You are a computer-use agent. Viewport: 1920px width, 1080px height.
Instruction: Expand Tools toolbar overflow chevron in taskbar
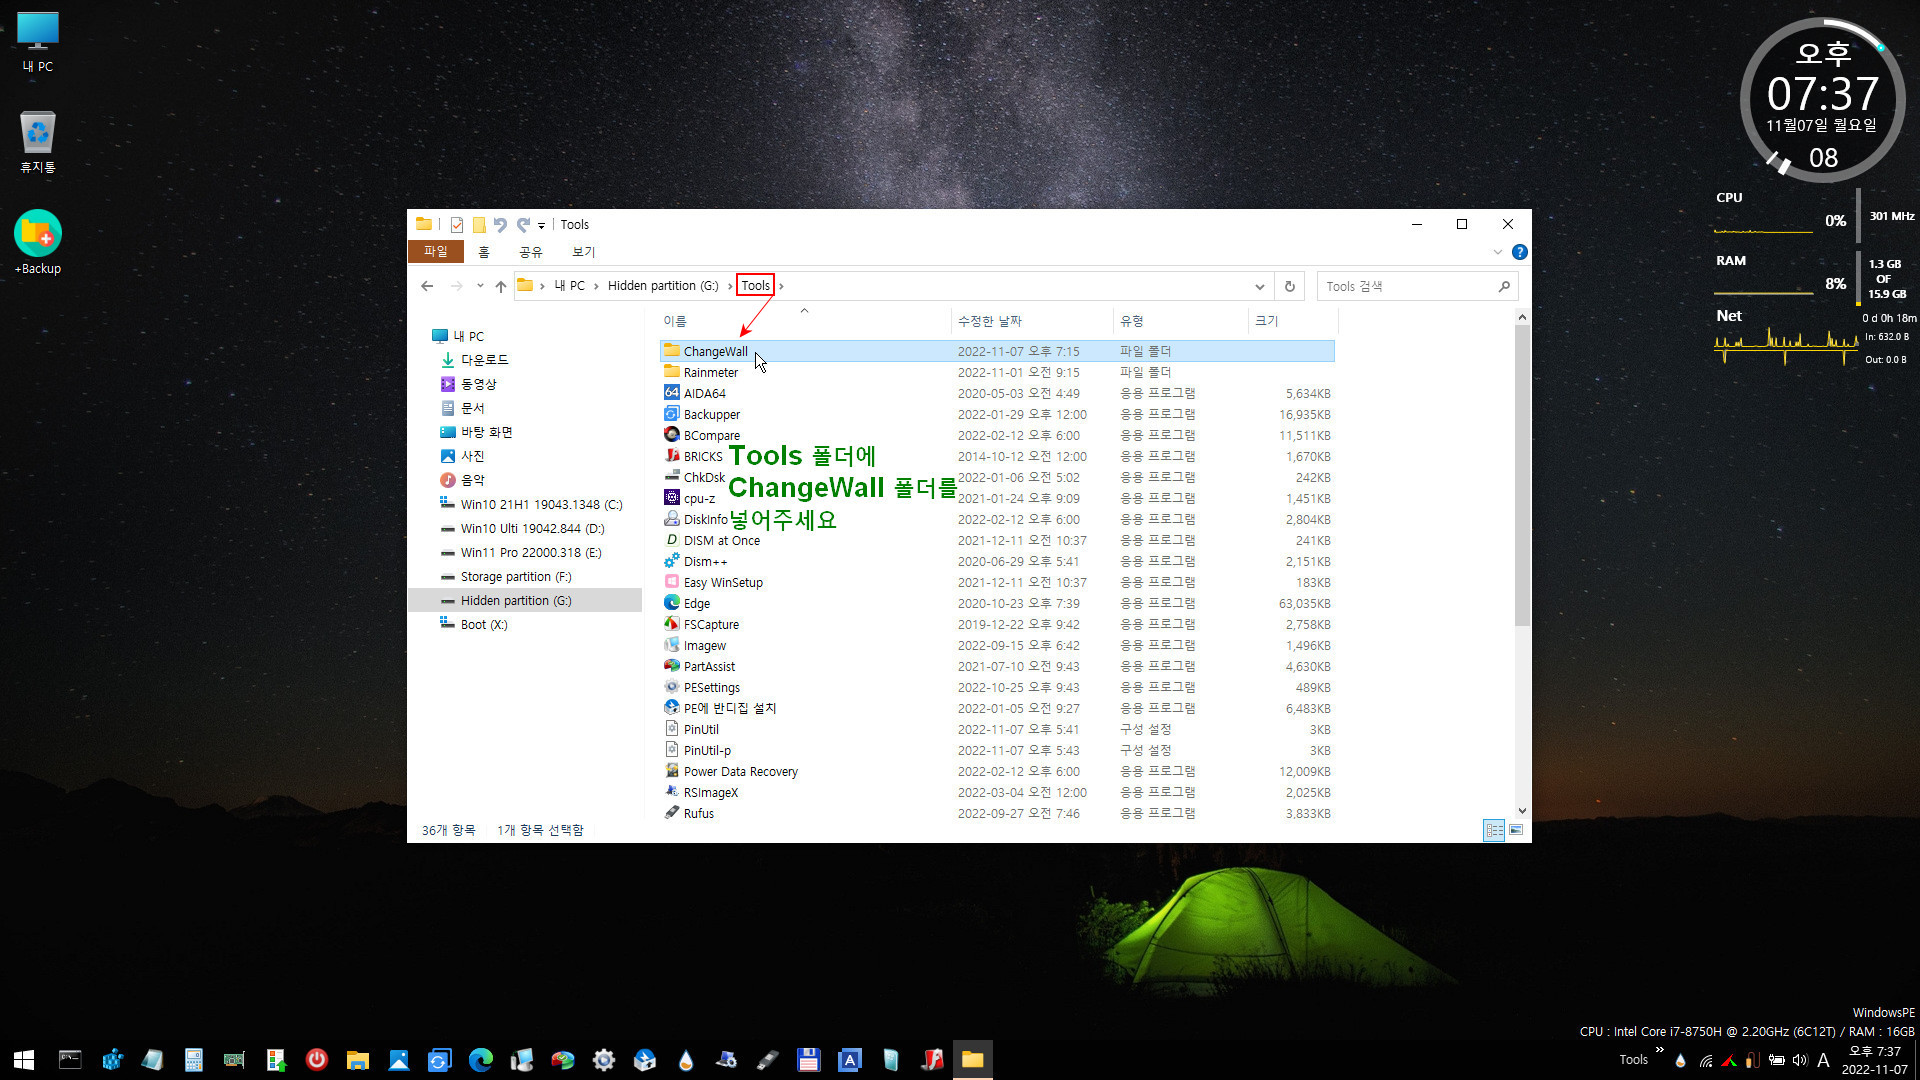pos(1660,1050)
